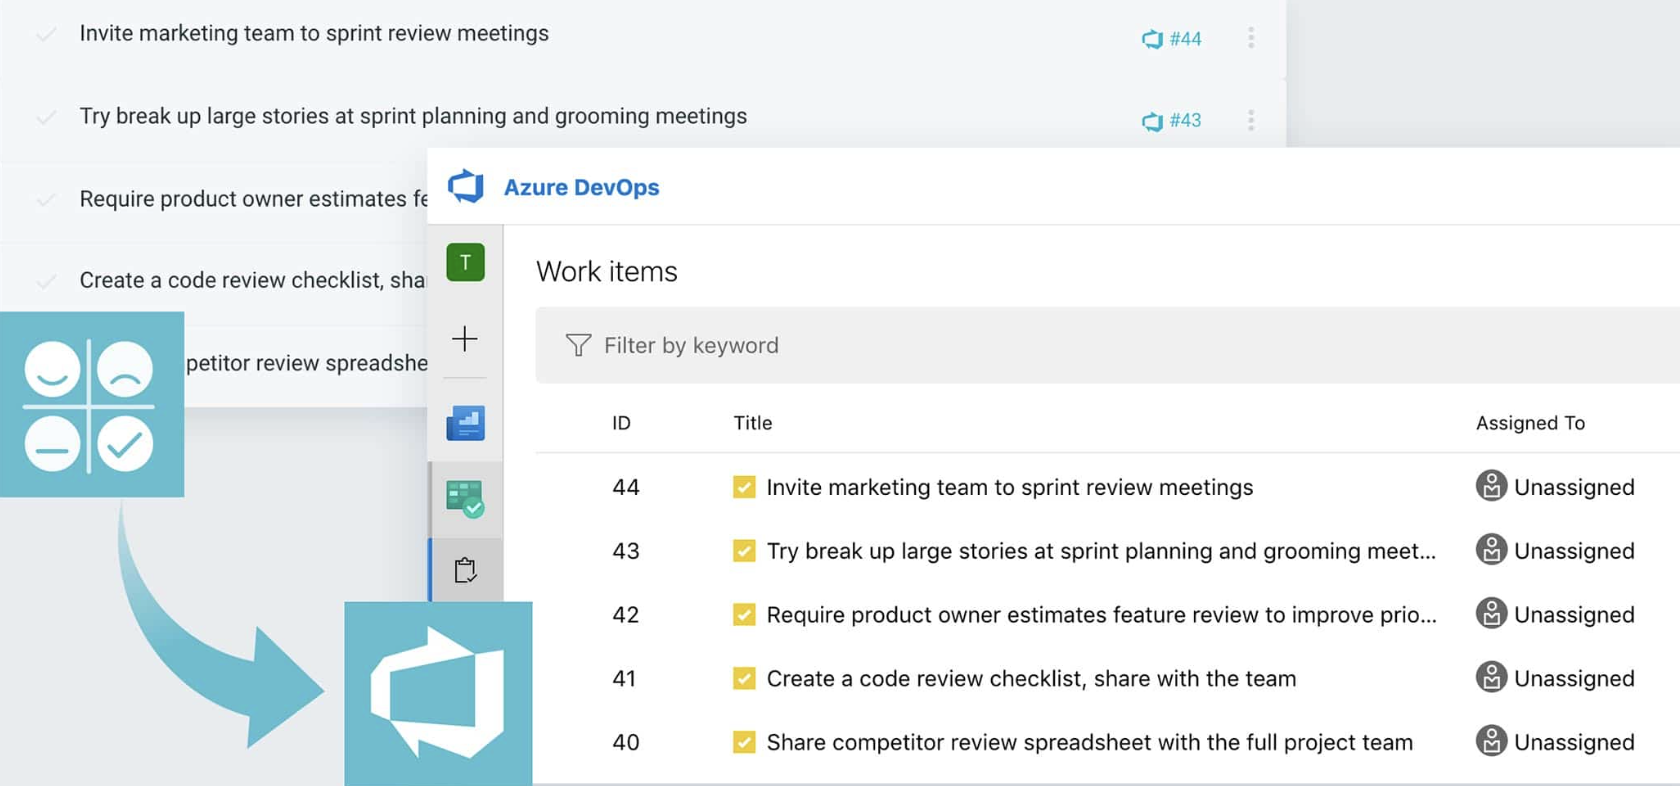Image resolution: width=1680 pixels, height=786 pixels.
Task: Click Try break up large stories action in background list
Action: [x=413, y=116]
